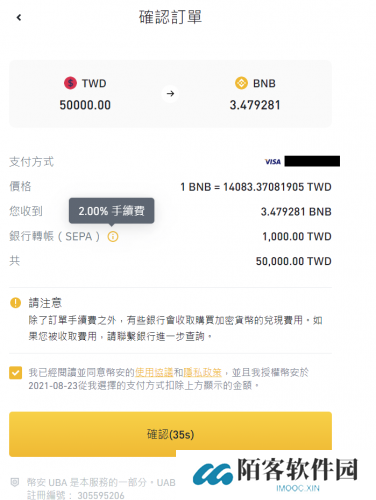Click the BNB price rate value

(256, 187)
